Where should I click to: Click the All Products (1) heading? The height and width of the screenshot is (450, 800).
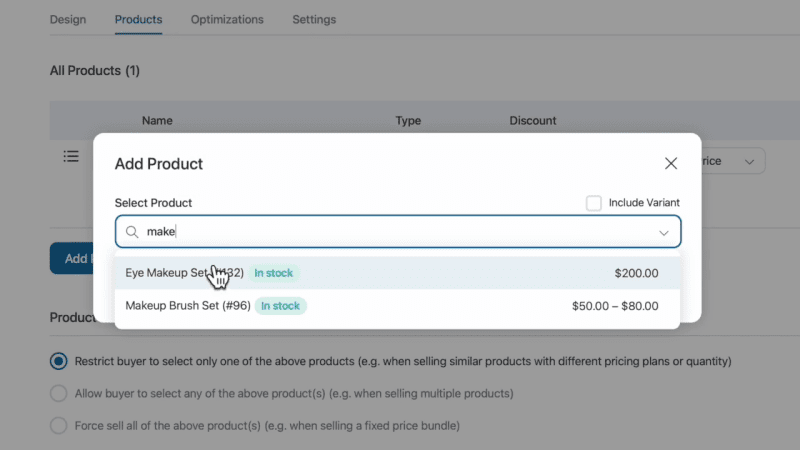click(x=94, y=70)
